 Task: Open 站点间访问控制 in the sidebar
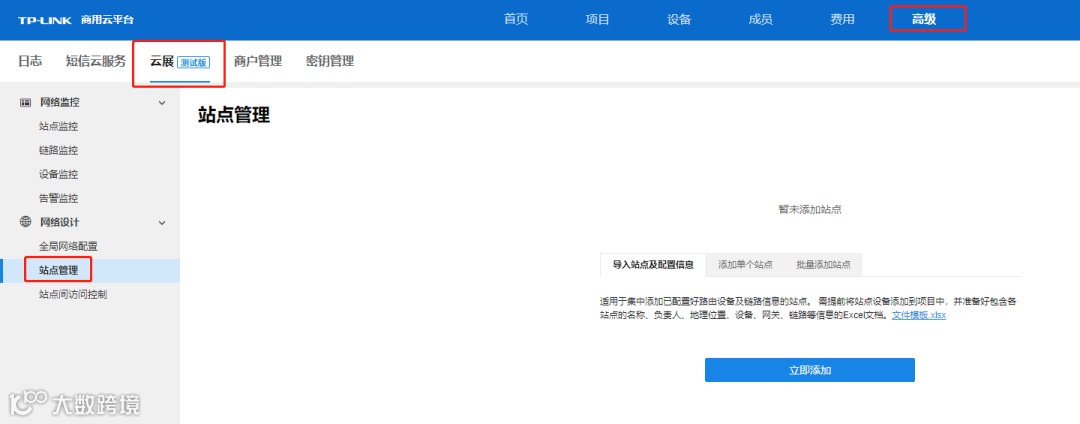73,295
